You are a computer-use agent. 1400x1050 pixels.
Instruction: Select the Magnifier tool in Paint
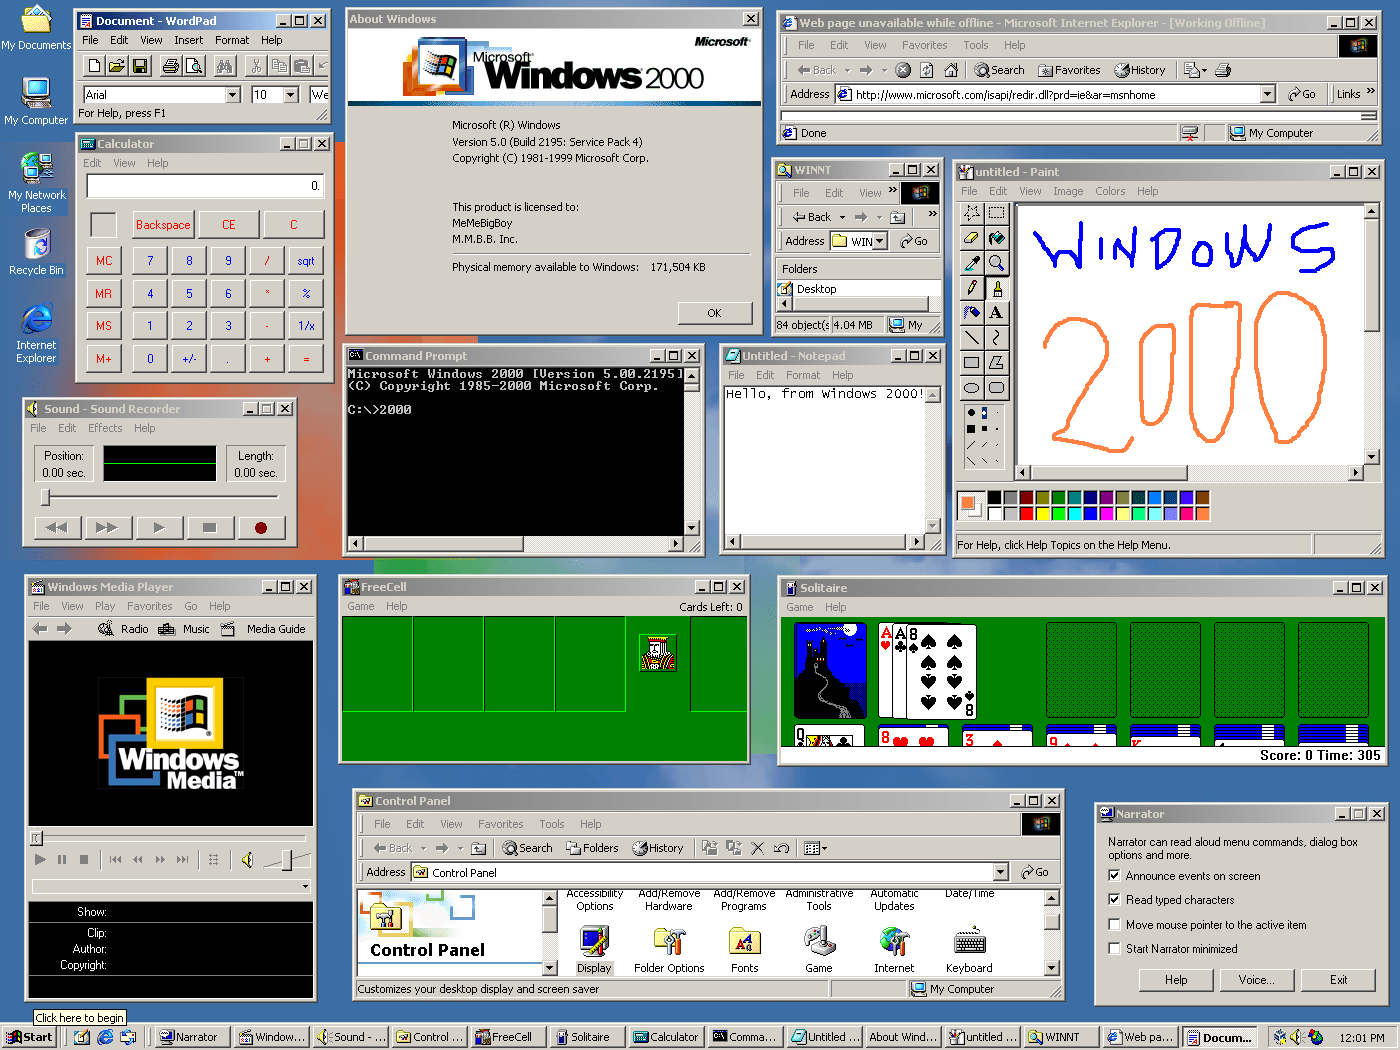click(996, 263)
